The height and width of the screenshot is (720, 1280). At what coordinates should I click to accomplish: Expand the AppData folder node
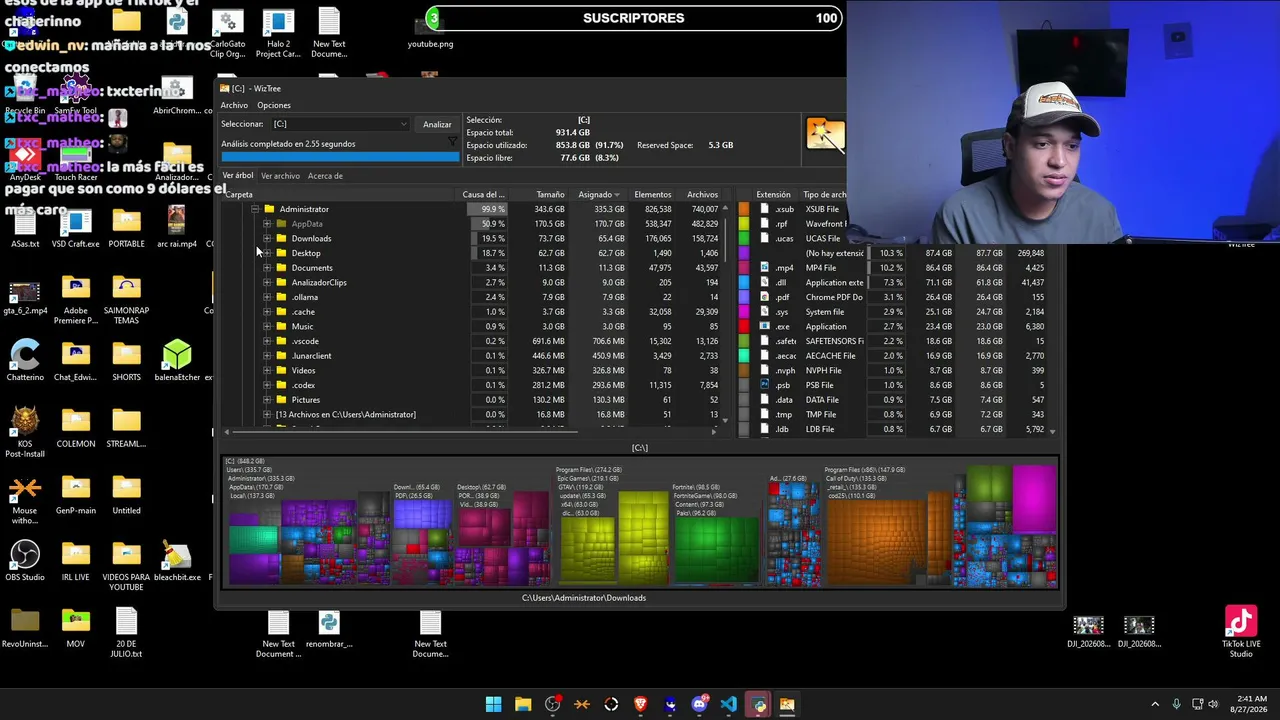point(267,224)
